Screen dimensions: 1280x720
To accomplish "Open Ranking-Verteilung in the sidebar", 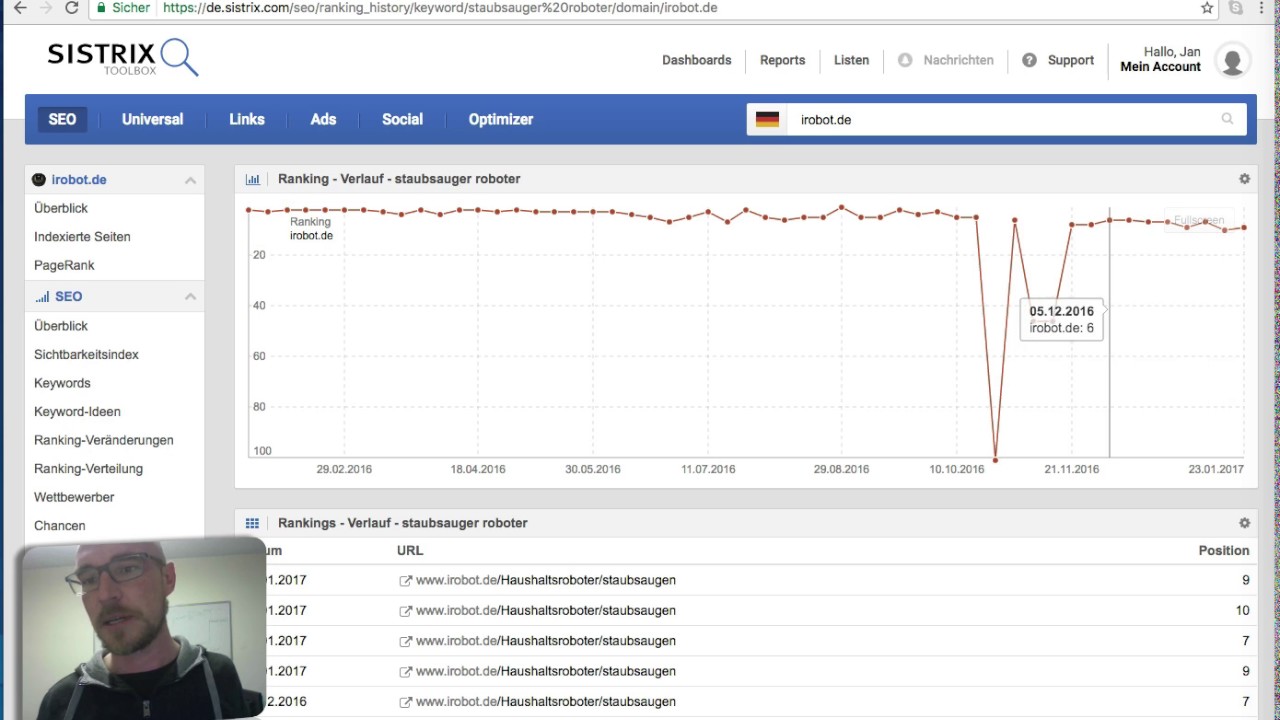I will pyautogui.click(x=88, y=469).
